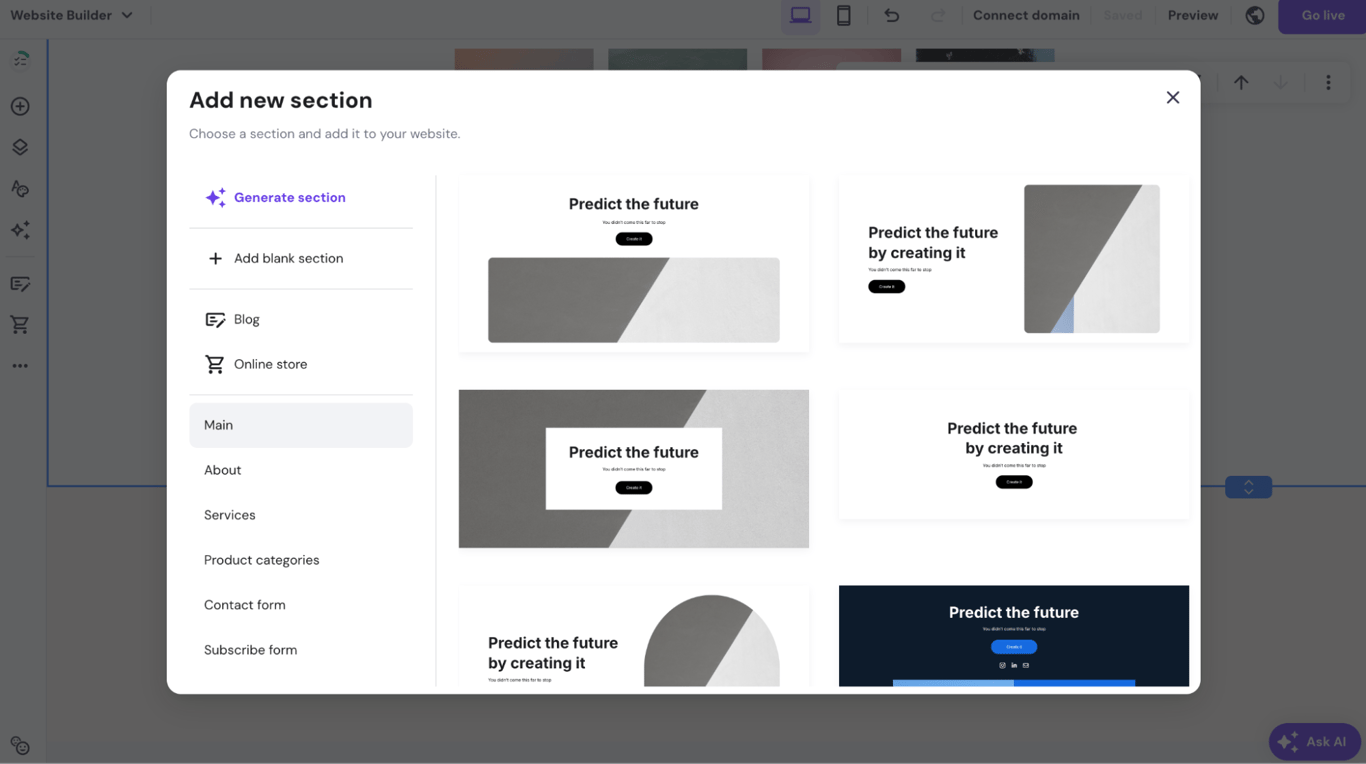Click the redo arrow icon
Viewport: 1366px width, 764px height.
(937, 15)
